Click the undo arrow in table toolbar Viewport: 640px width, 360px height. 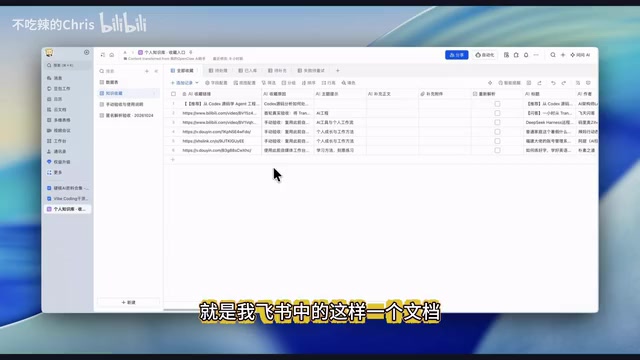(x=553, y=83)
